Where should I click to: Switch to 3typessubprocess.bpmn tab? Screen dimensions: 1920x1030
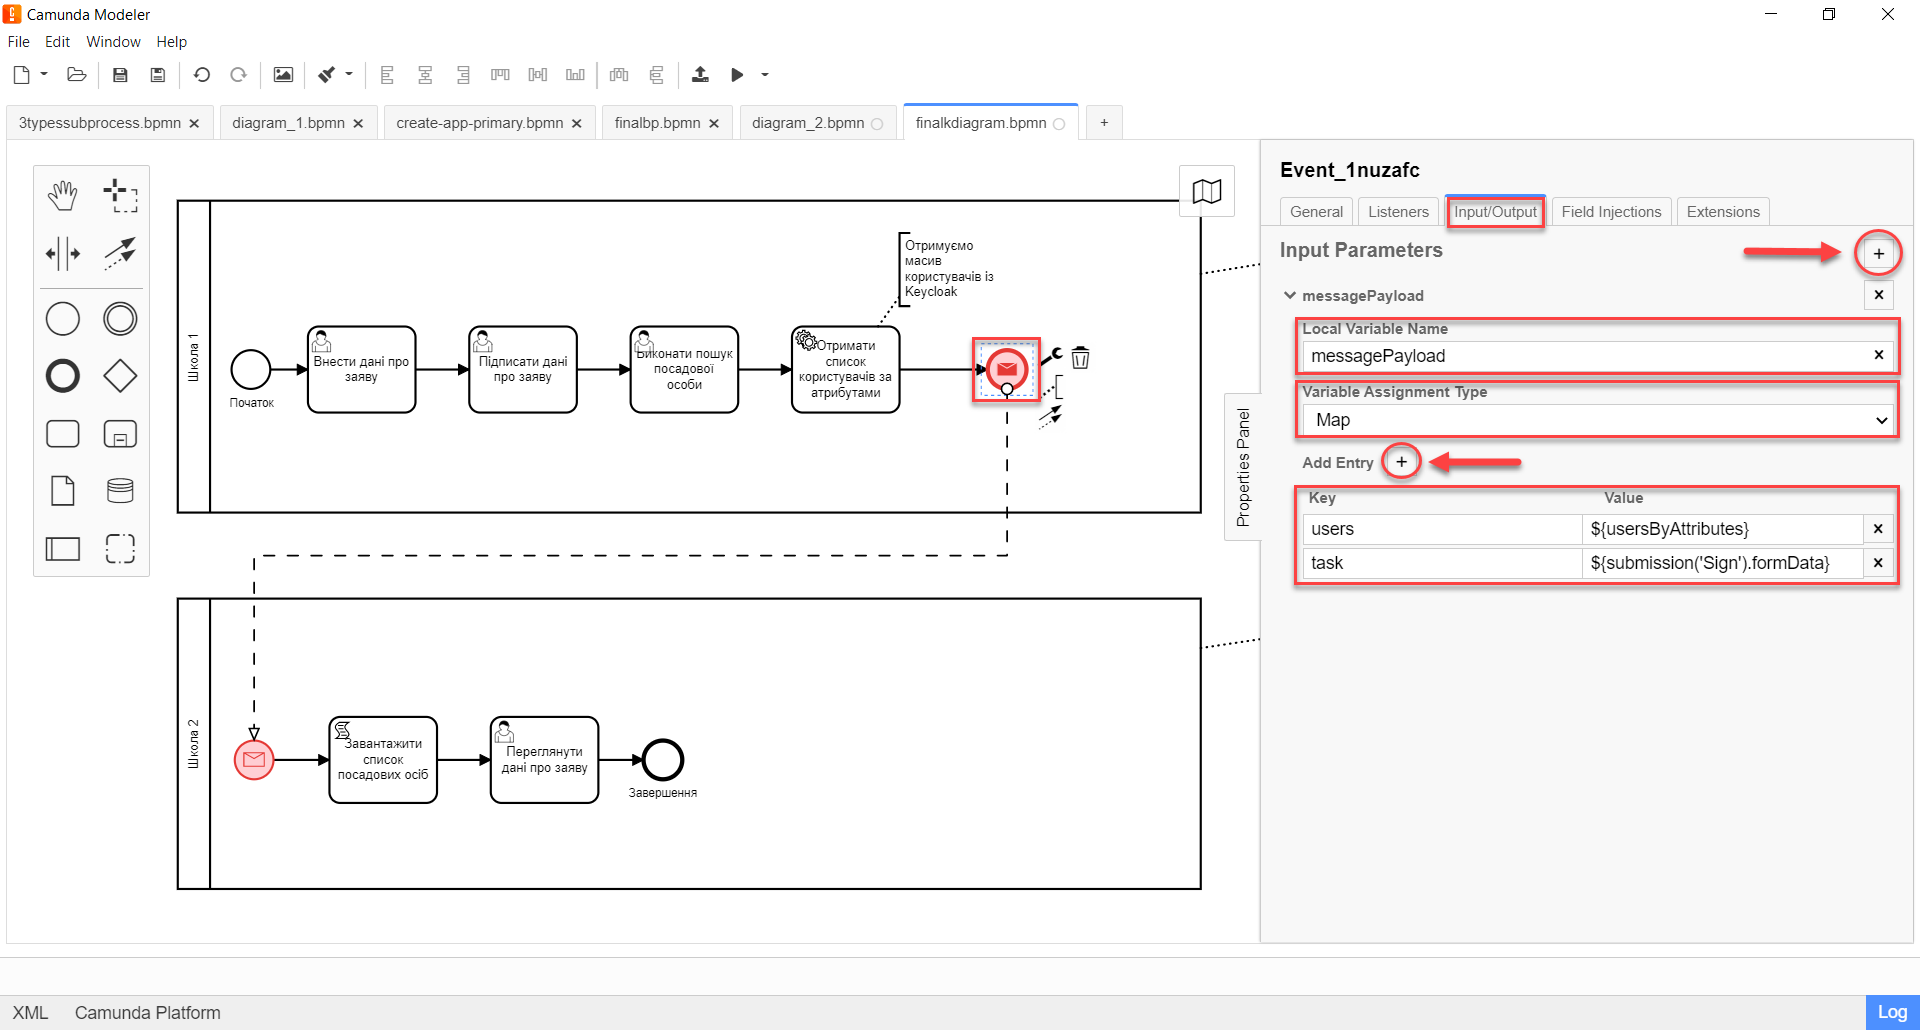click(x=100, y=123)
